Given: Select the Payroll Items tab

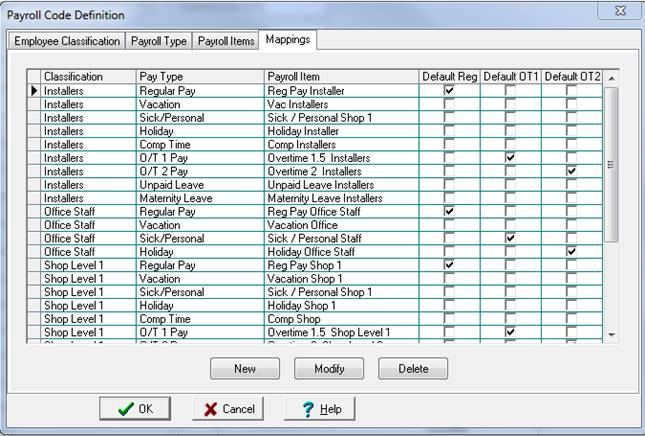Looking at the screenshot, I should click(225, 41).
